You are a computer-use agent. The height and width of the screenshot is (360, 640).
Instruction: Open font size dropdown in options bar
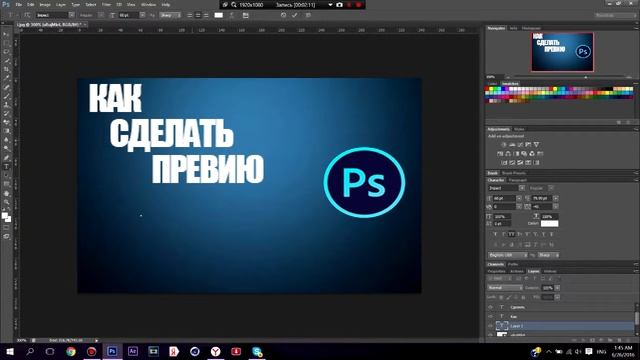point(142,15)
